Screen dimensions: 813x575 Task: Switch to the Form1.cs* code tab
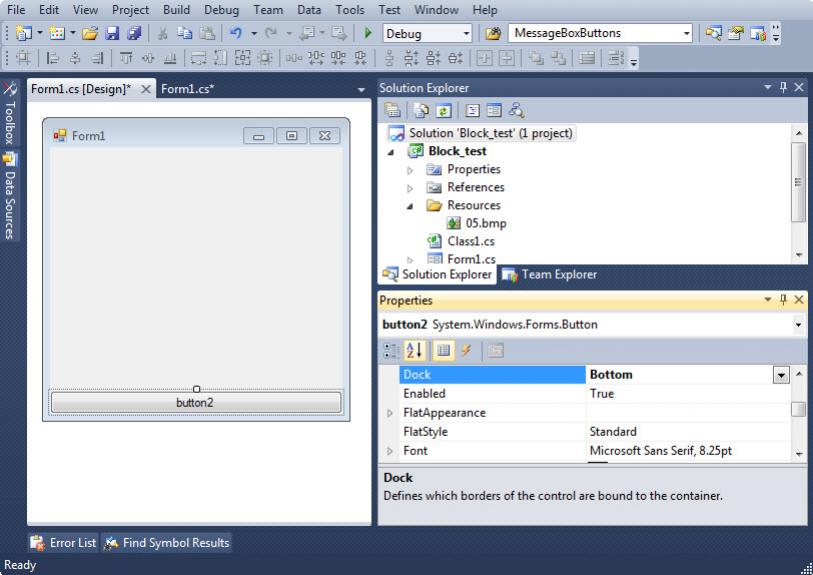click(x=188, y=89)
